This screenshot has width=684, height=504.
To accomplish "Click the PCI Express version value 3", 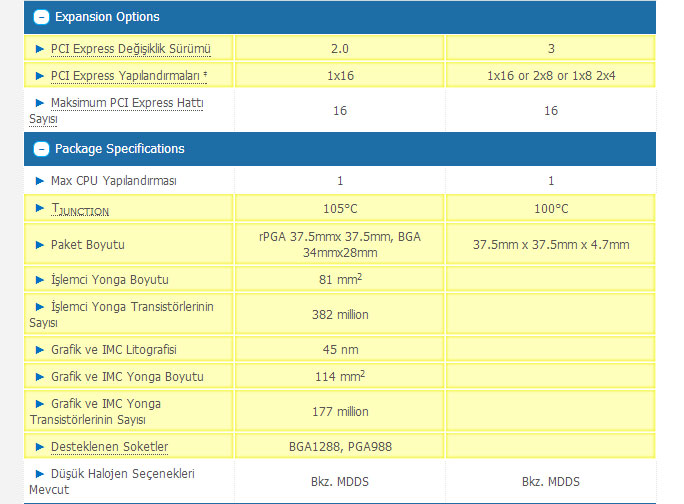I will point(551,49).
